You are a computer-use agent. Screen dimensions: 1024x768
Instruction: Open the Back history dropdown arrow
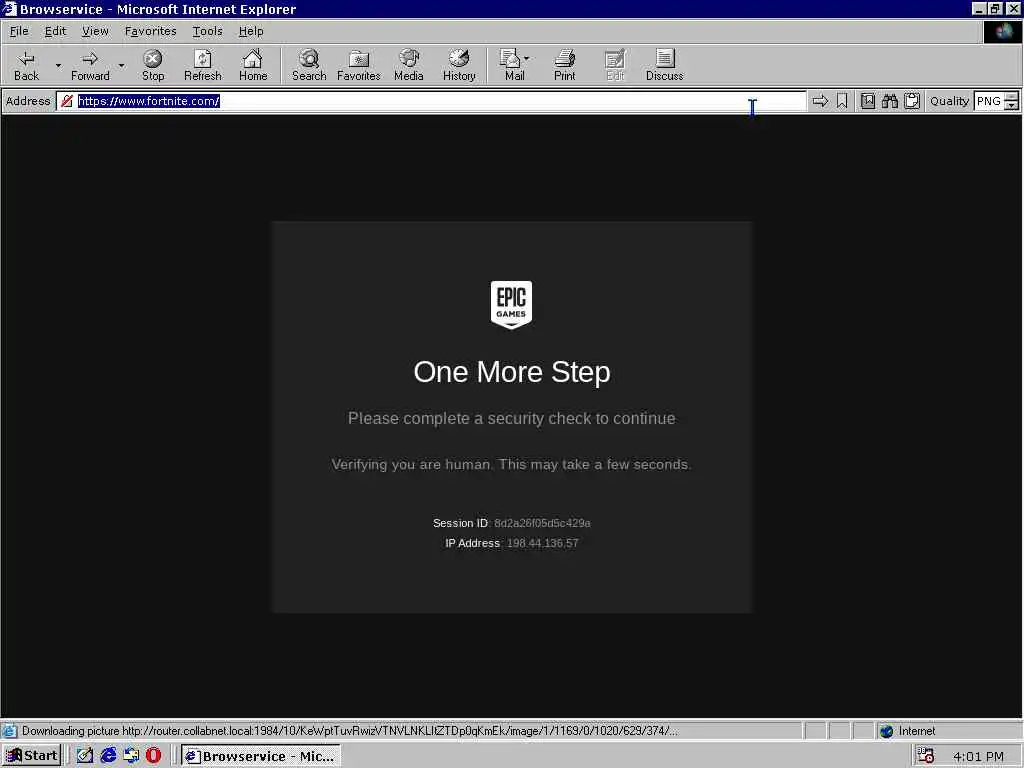pyautogui.click(x=58, y=65)
